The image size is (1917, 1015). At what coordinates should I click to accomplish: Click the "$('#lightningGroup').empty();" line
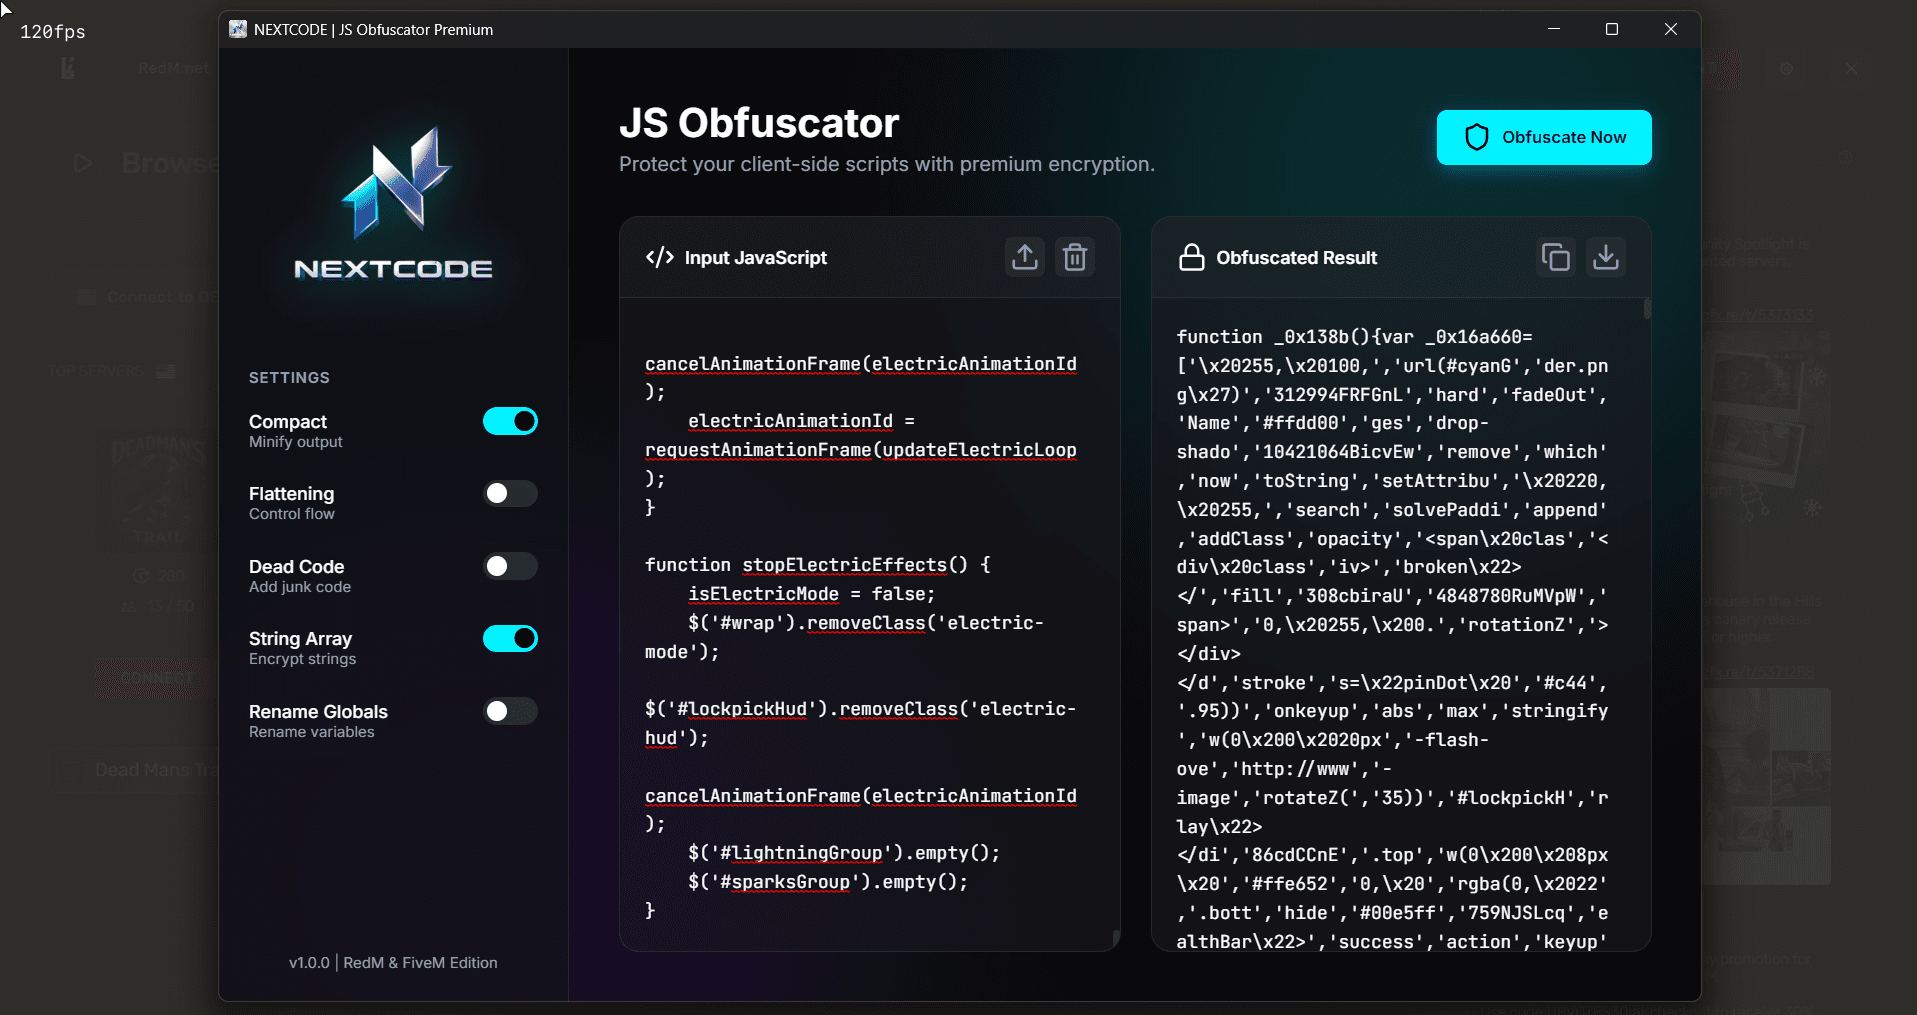pos(843,853)
